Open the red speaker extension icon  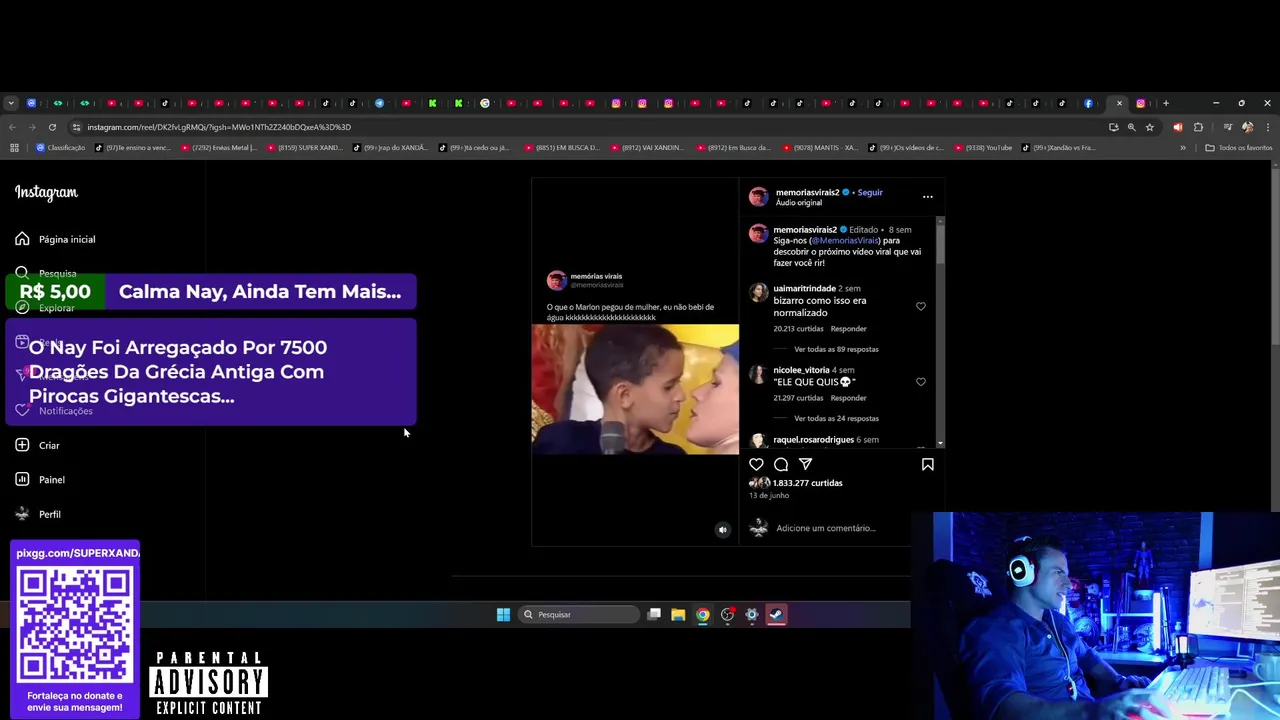1177,127
